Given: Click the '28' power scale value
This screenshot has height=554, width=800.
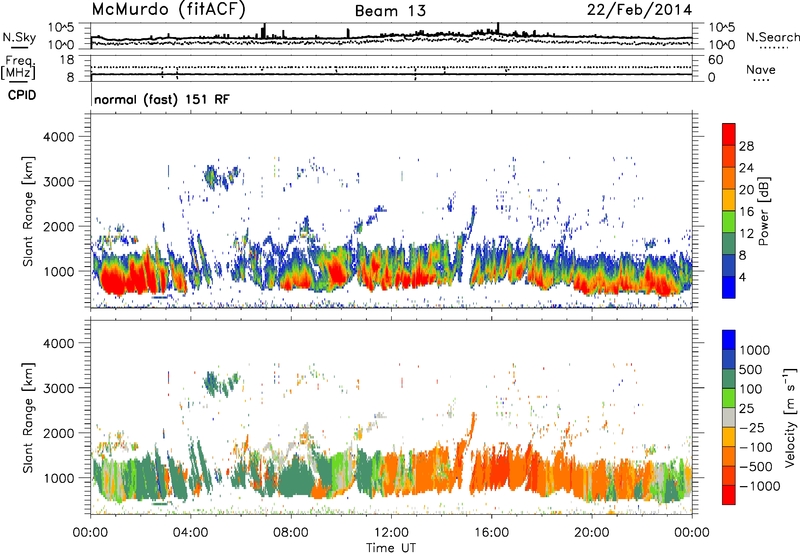Looking at the screenshot, I should 746,146.
